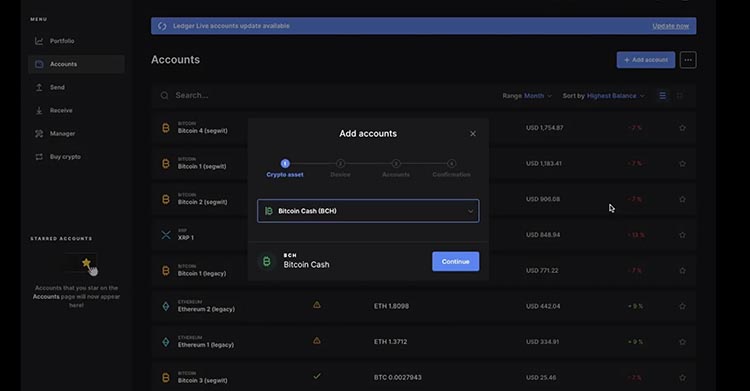Star the Ethereum 1 (legacy) account

click(x=683, y=342)
